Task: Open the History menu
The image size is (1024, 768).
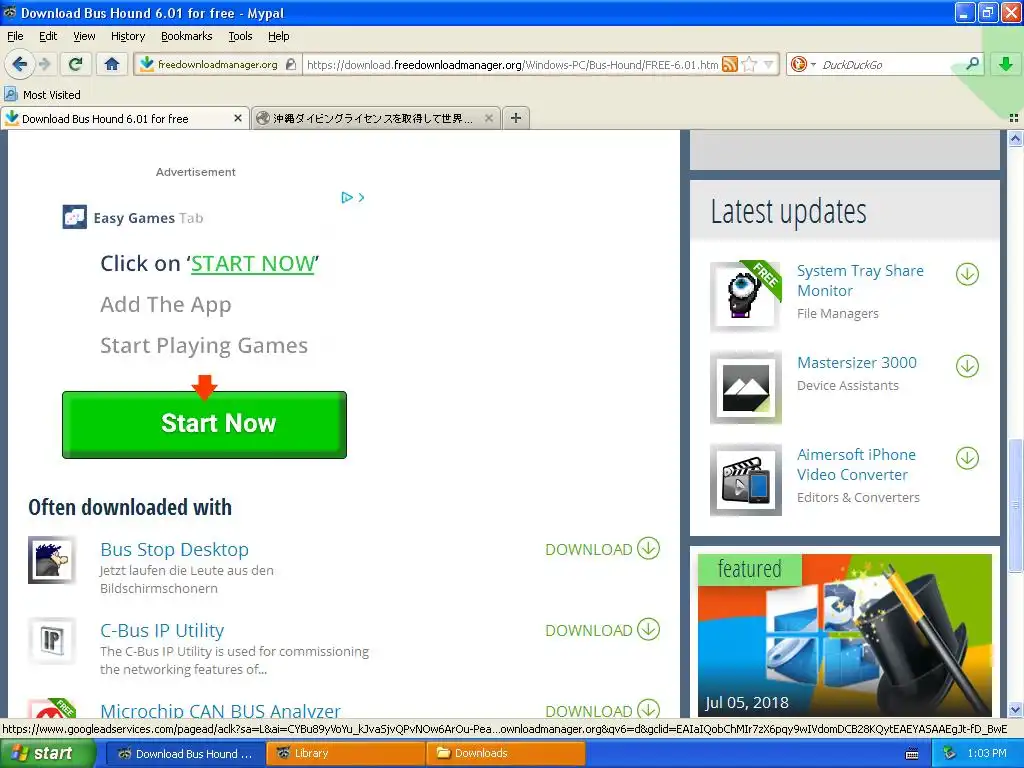Action: pyautogui.click(x=127, y=36)
